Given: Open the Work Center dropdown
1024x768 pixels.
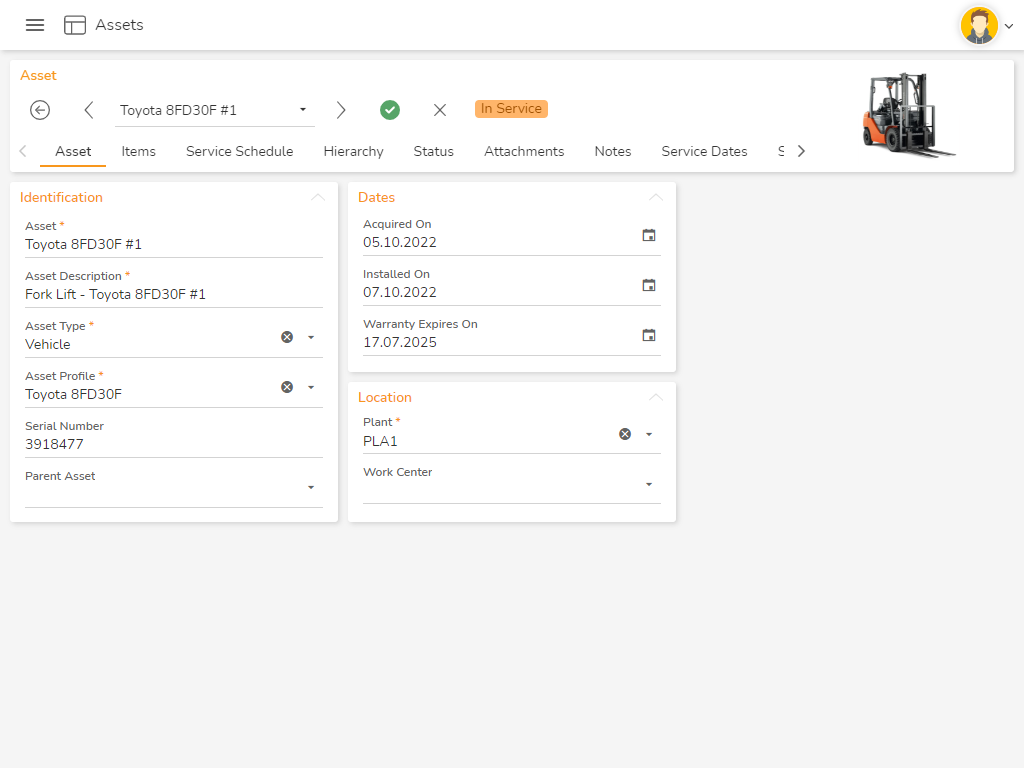Looking at the screenshot, I should 648,485.
